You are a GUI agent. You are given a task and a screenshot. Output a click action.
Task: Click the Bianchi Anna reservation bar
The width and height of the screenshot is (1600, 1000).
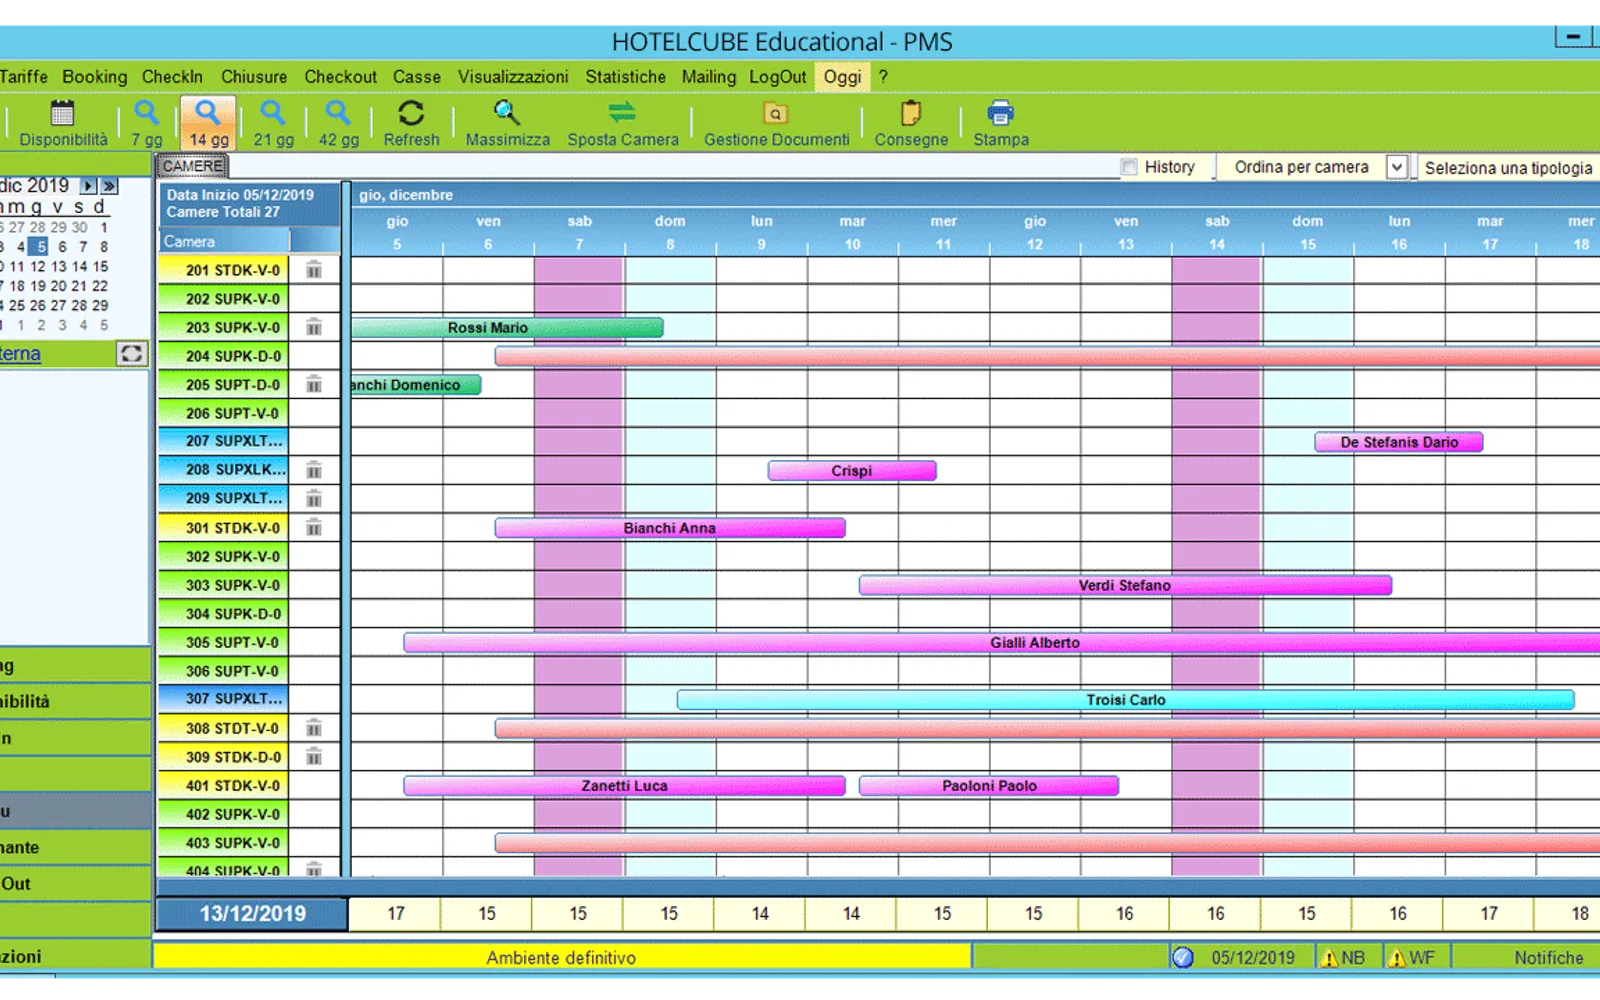tap(670, 528)
